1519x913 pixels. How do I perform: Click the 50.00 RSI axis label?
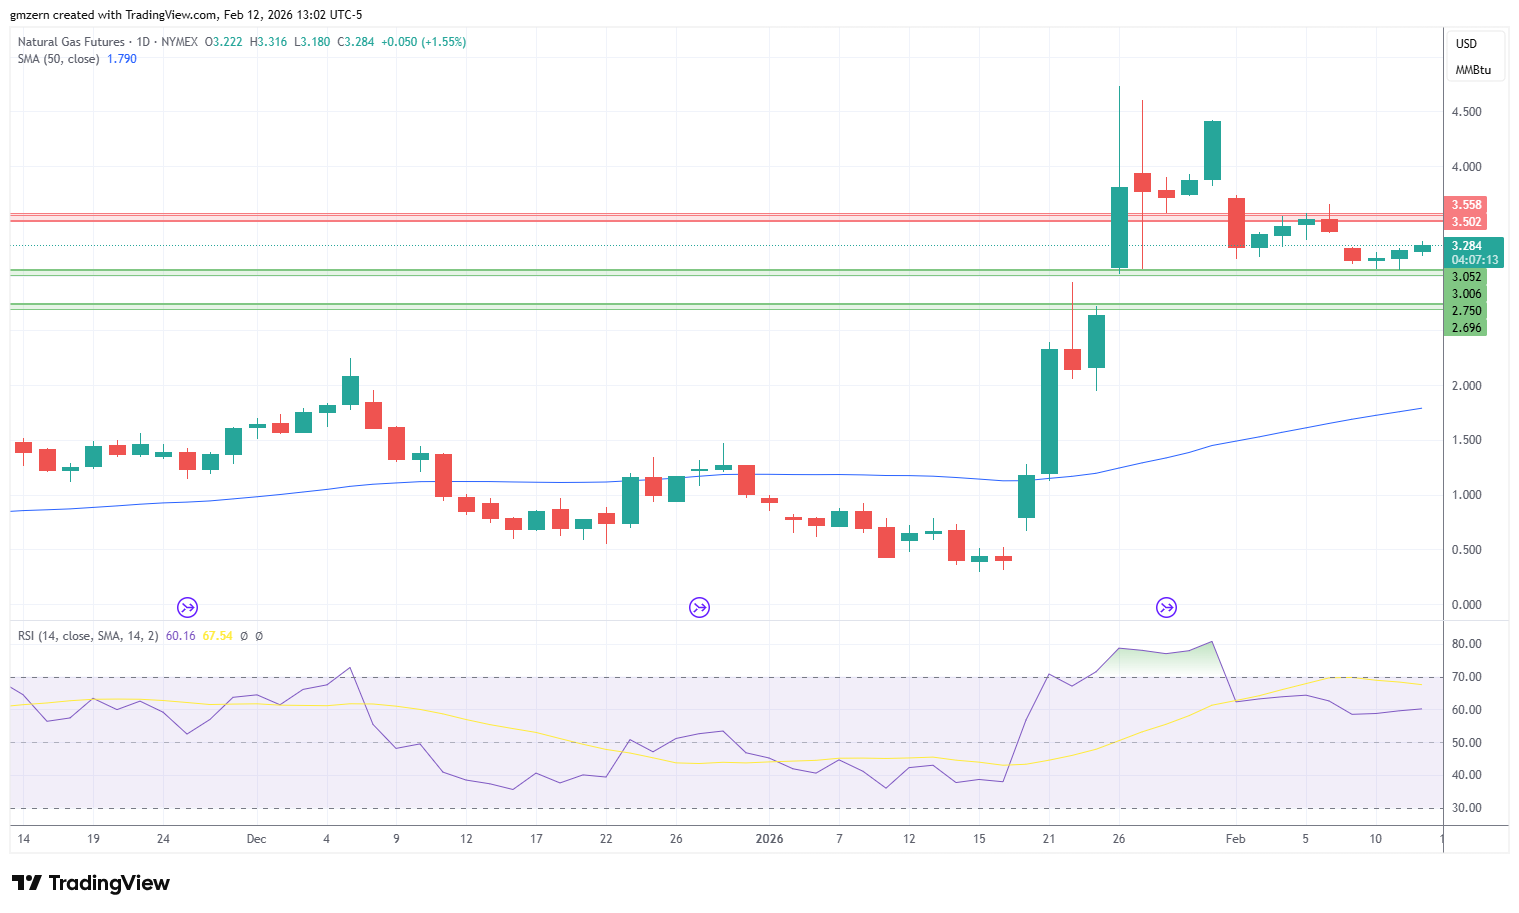[1467, 743]
